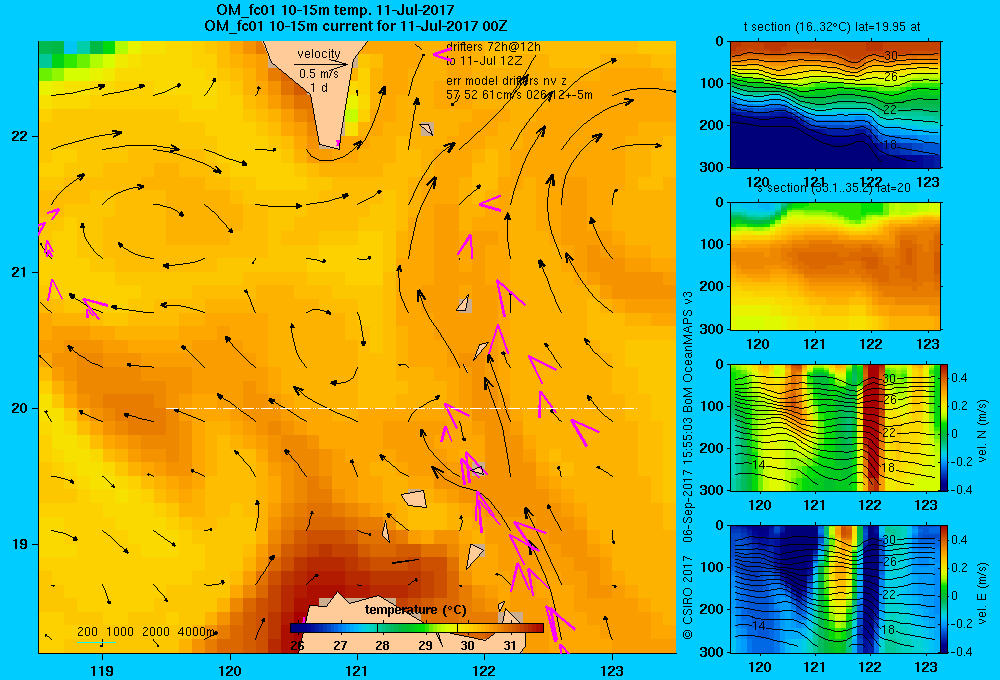
Task: Click the 't section (16..32°C) lat=19.95 at' title
Action: click(x=832, y=27)
